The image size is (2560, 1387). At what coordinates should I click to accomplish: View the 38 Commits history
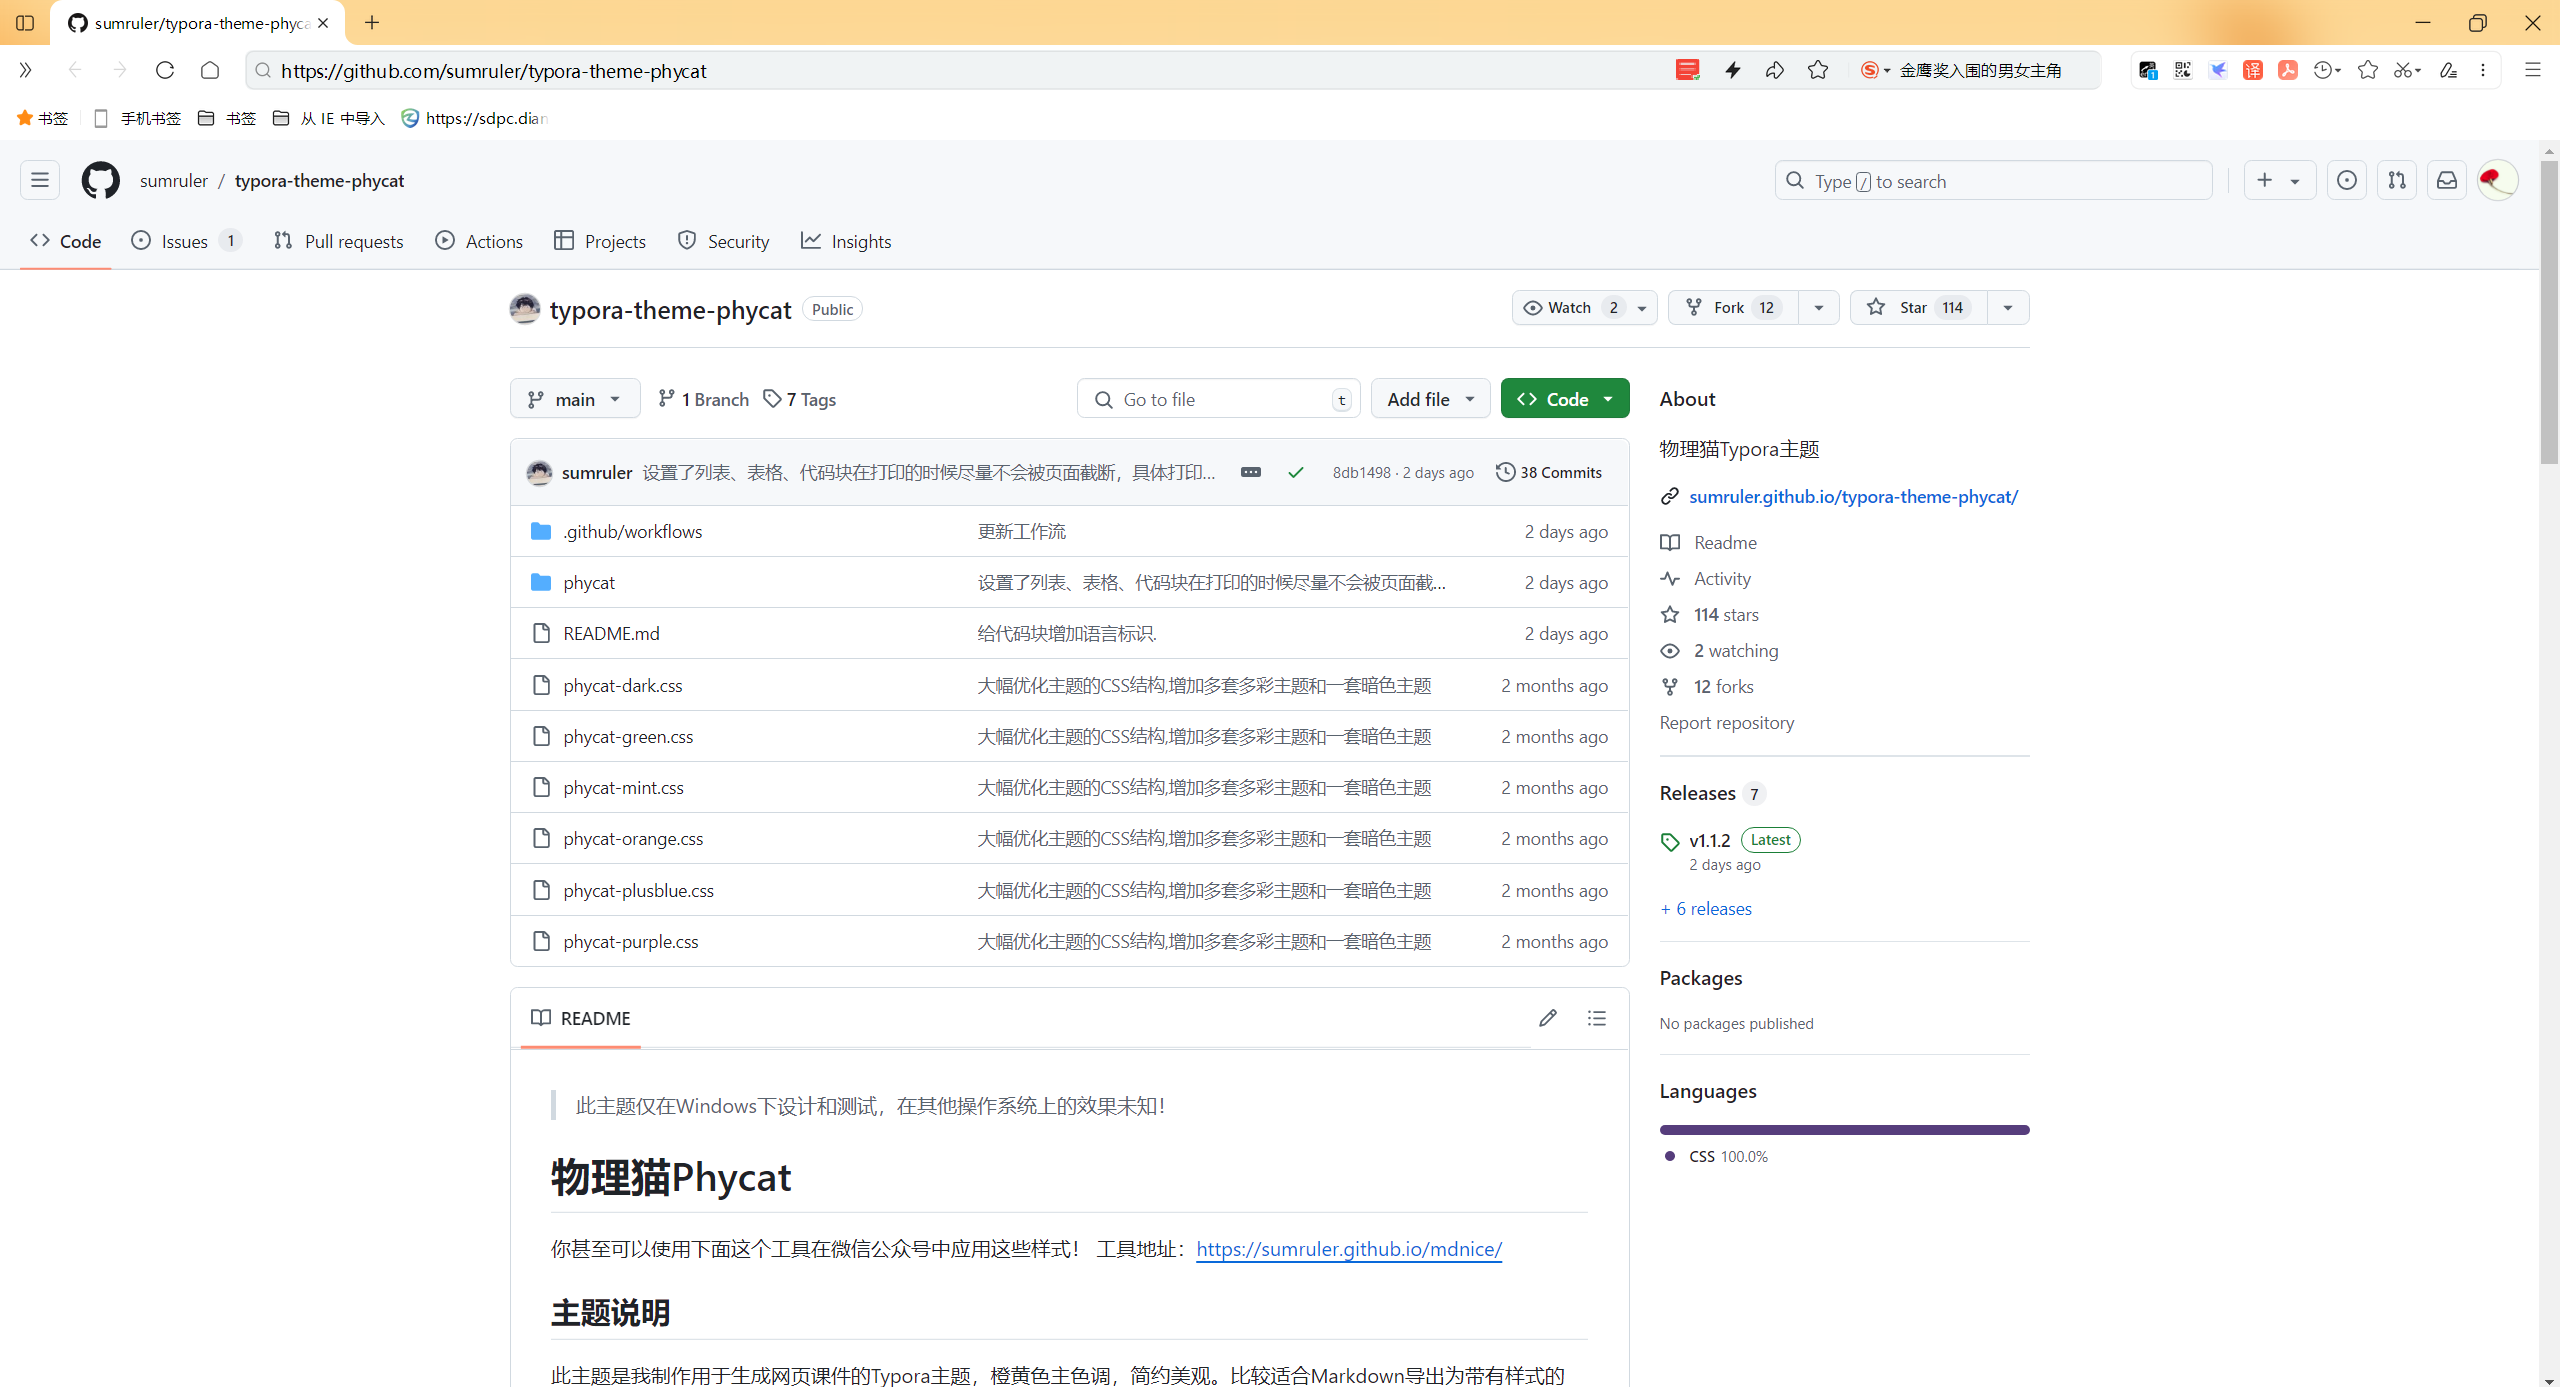point(1549,472)
